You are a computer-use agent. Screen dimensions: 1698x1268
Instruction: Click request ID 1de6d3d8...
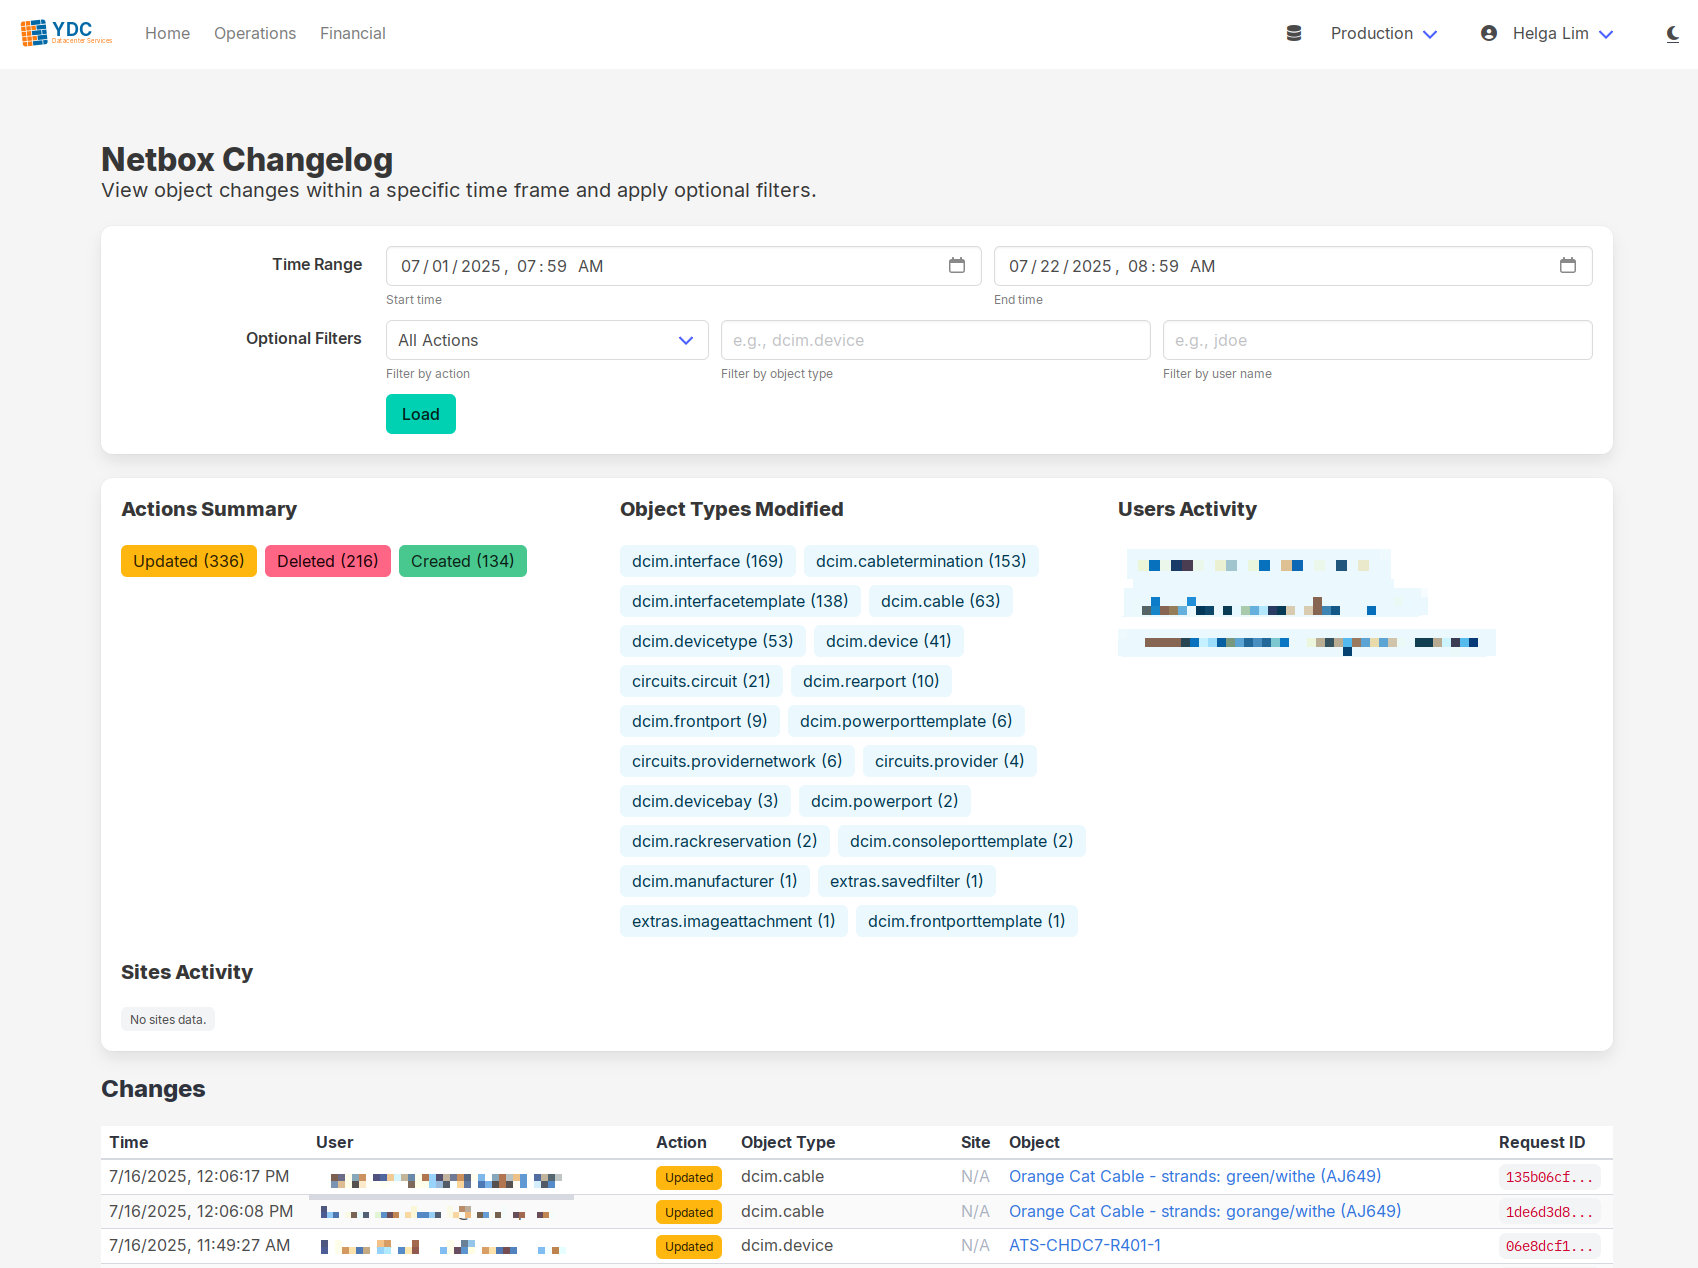(x=1549, y=1212)
